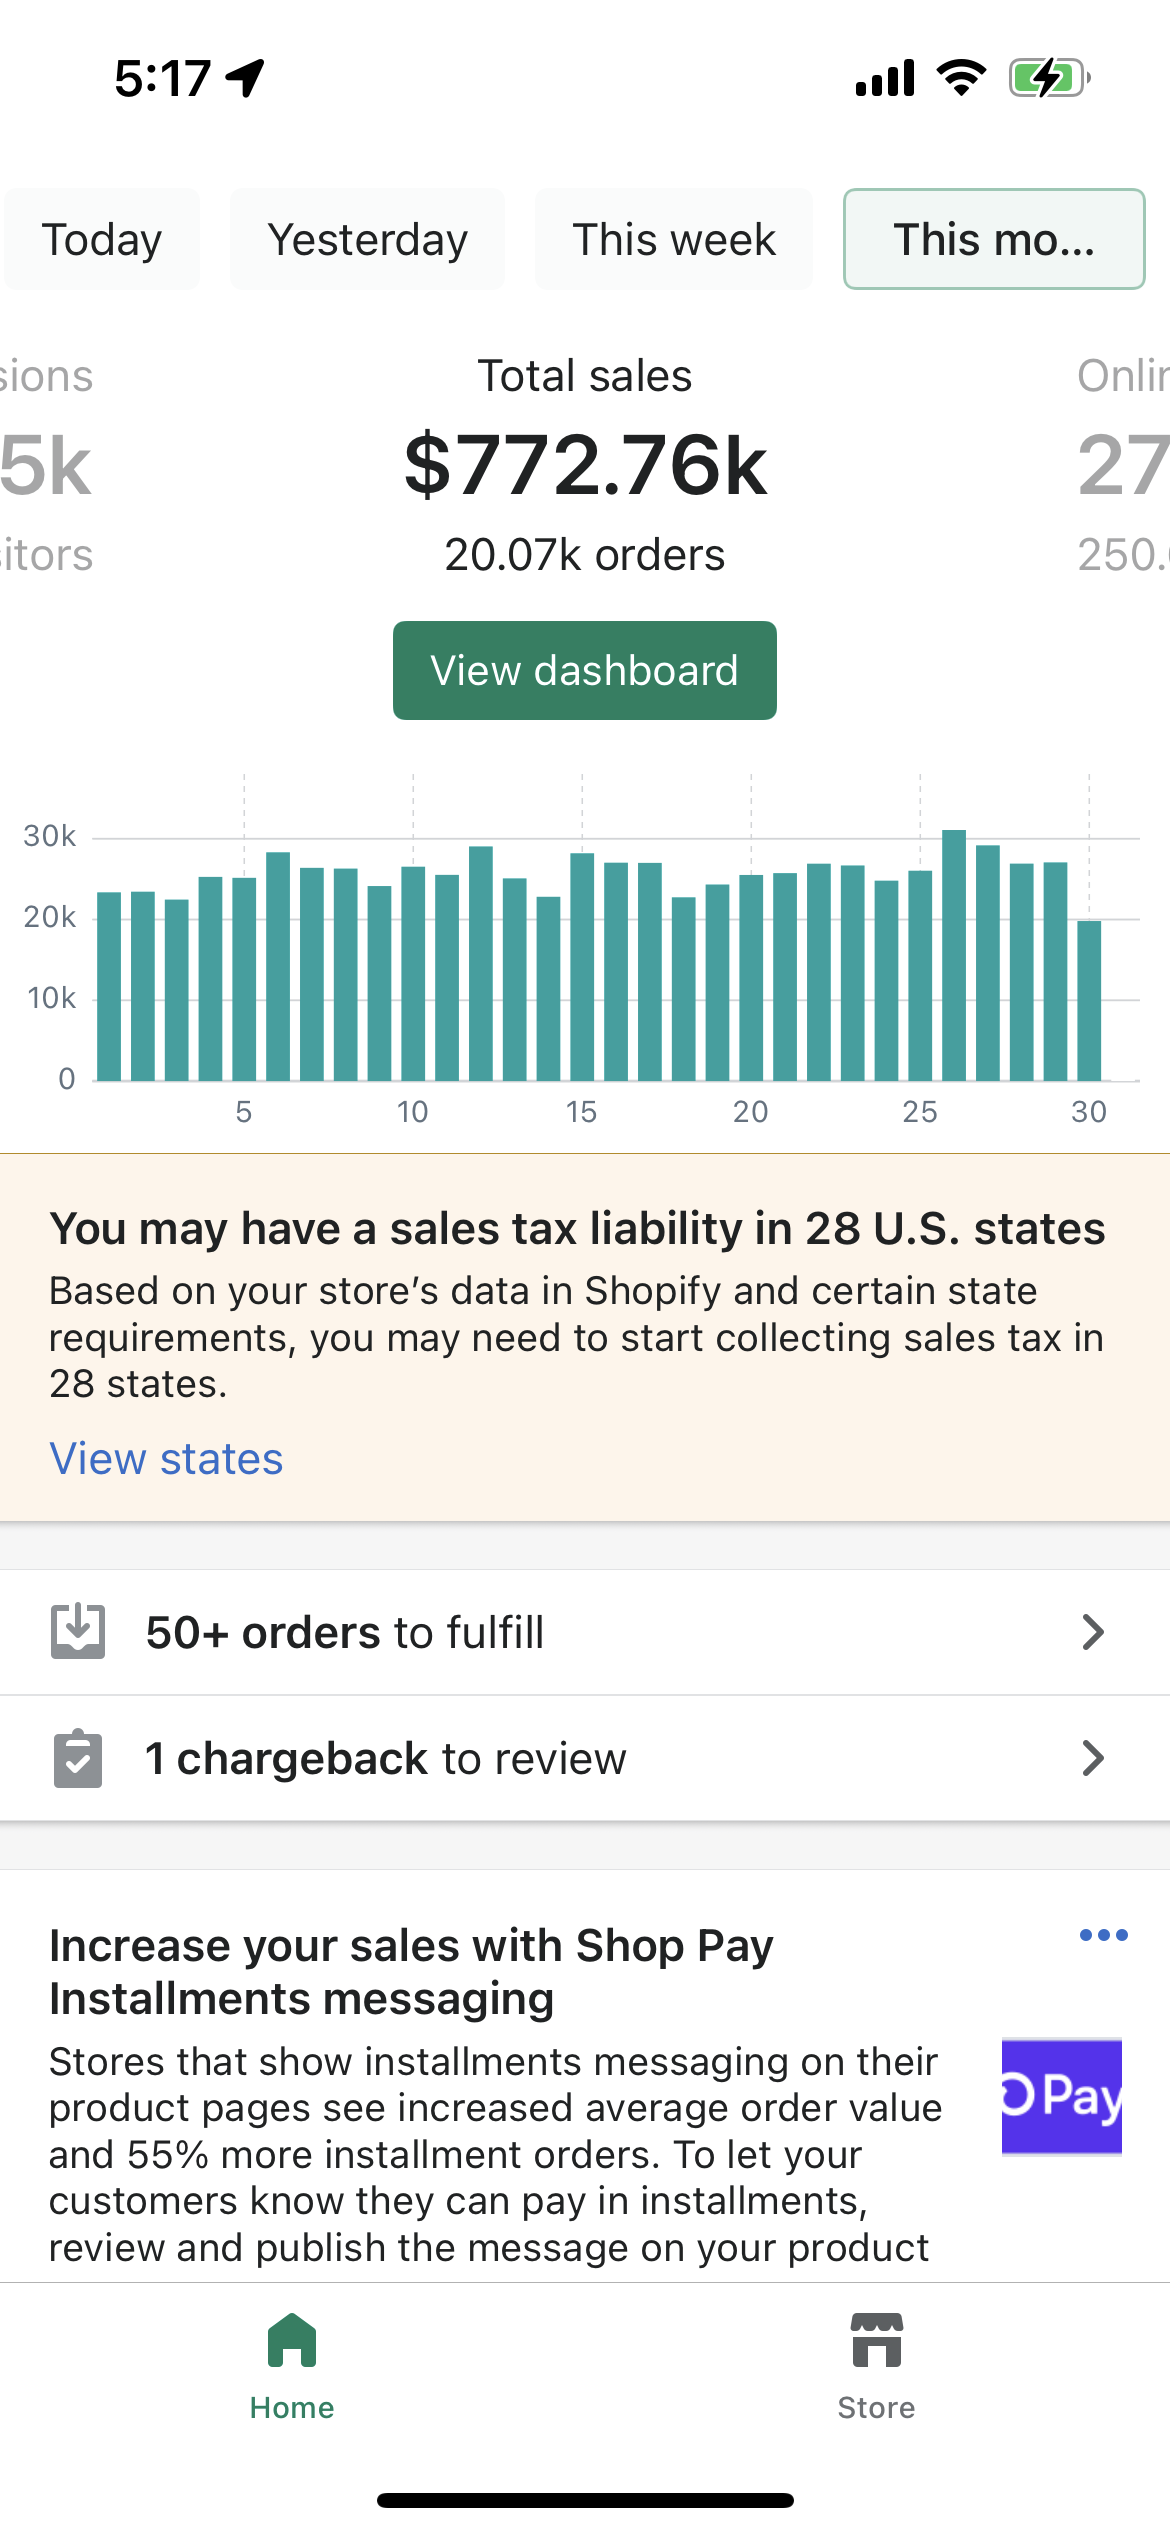The height and width of the screenshot is (2532, 1170).
Task: Tap the Wi-Fi status icon
Action: tap(961, 78)
